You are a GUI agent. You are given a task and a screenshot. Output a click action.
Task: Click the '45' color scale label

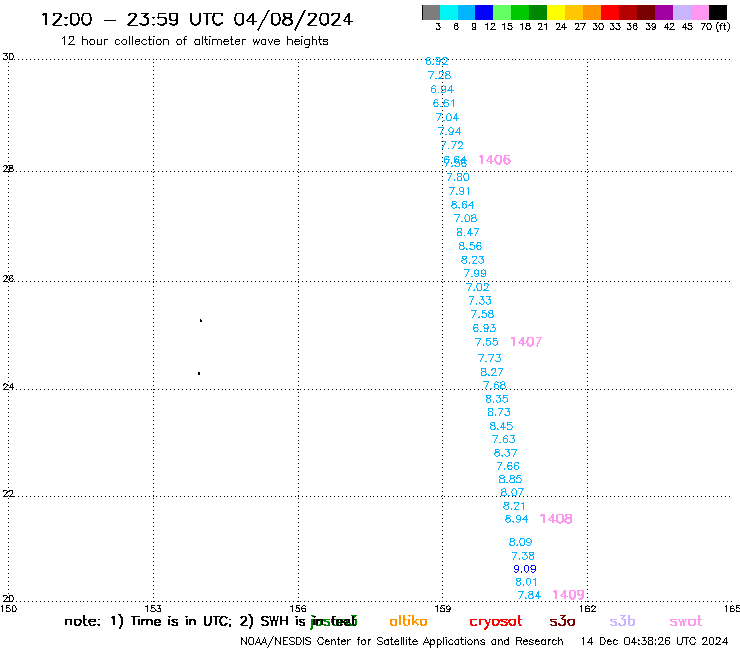pyautogui.click(x=687, y=27)
